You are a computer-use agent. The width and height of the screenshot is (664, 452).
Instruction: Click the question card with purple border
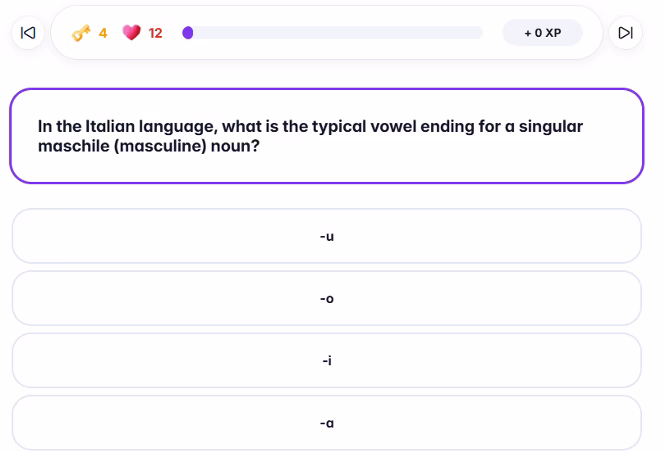(326, 136)
